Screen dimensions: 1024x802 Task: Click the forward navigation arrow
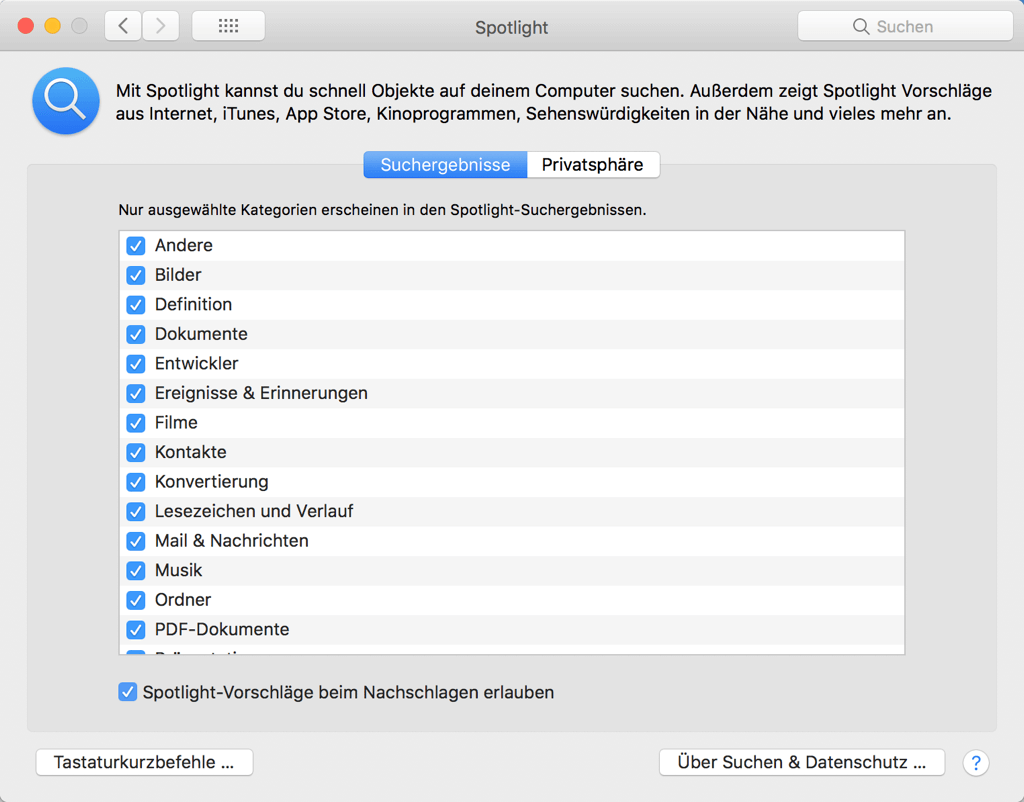(x=161, y=26)
